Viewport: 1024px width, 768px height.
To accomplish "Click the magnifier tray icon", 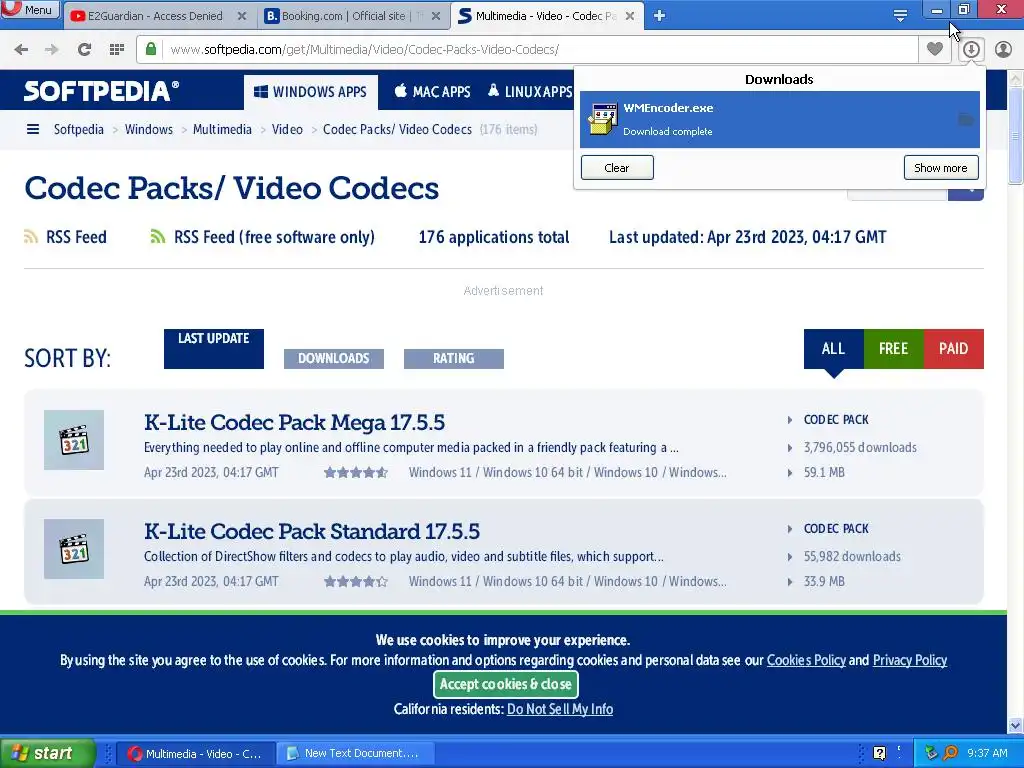I will [x=951, y=754].
